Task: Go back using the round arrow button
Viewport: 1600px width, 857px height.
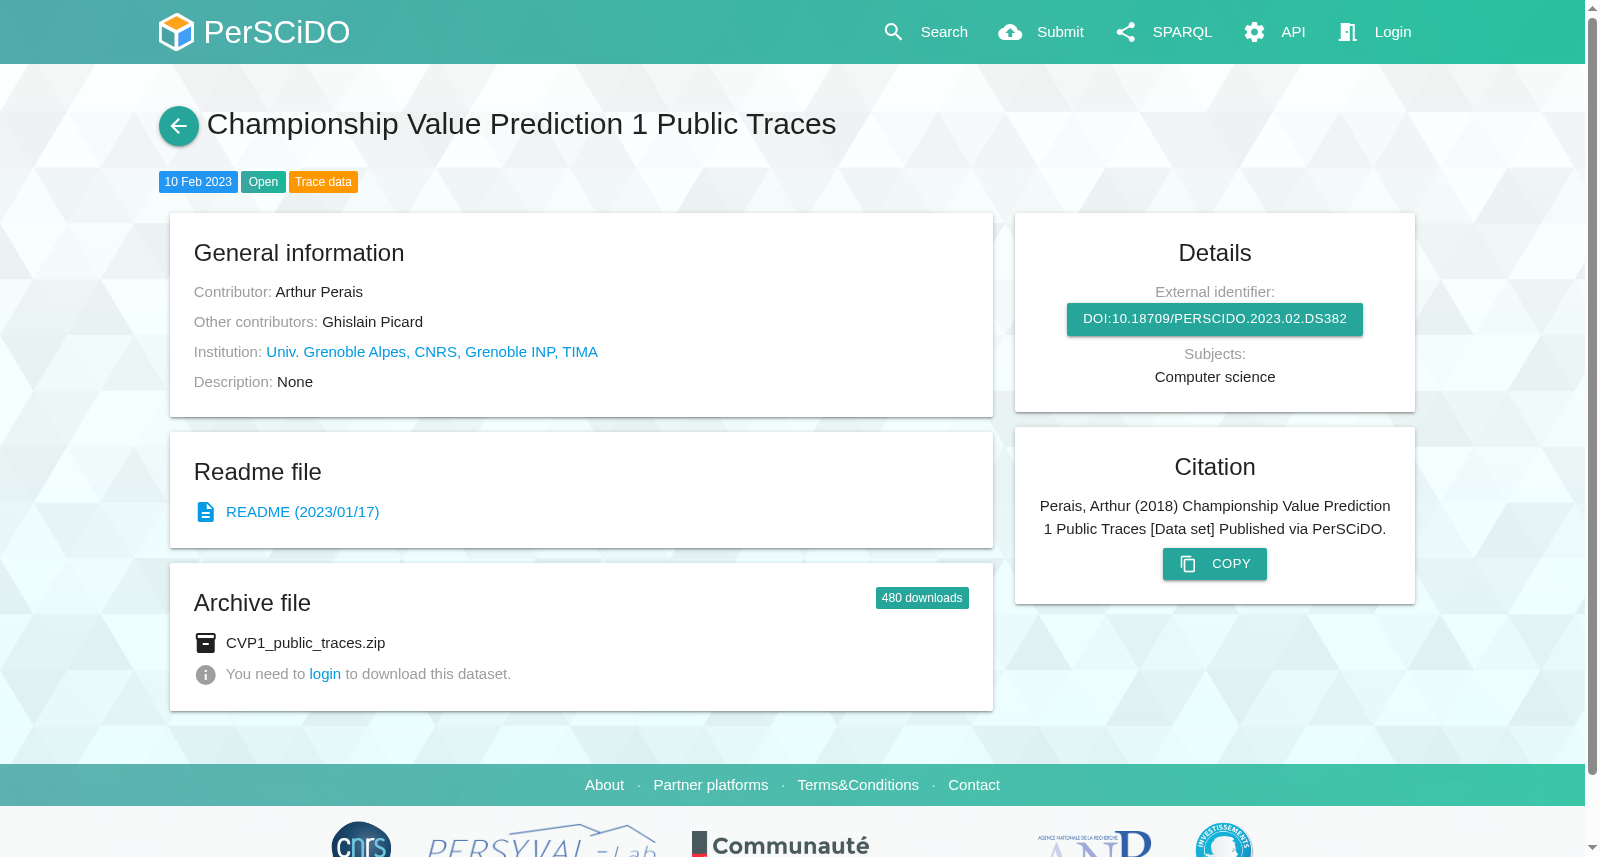Action: [179, 126]
